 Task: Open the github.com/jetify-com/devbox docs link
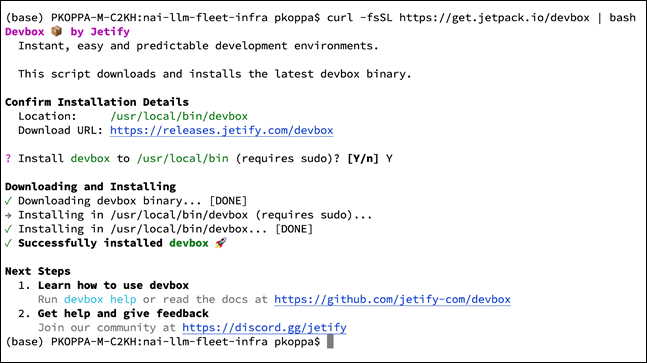[x=392, y=299]
